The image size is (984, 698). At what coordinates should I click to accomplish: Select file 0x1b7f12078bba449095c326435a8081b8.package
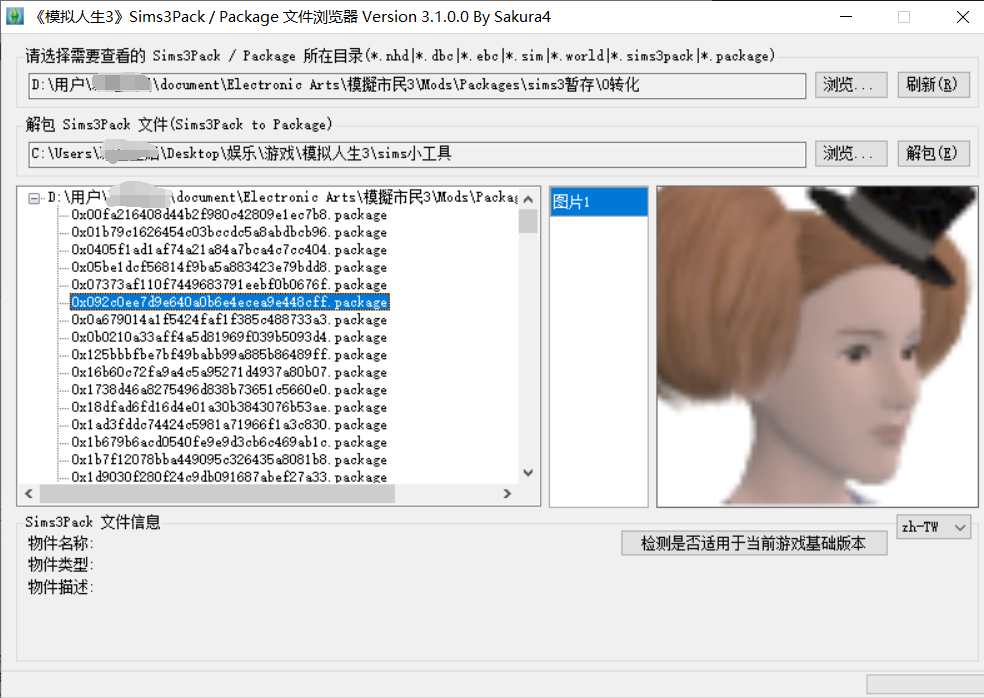[229, 460]
